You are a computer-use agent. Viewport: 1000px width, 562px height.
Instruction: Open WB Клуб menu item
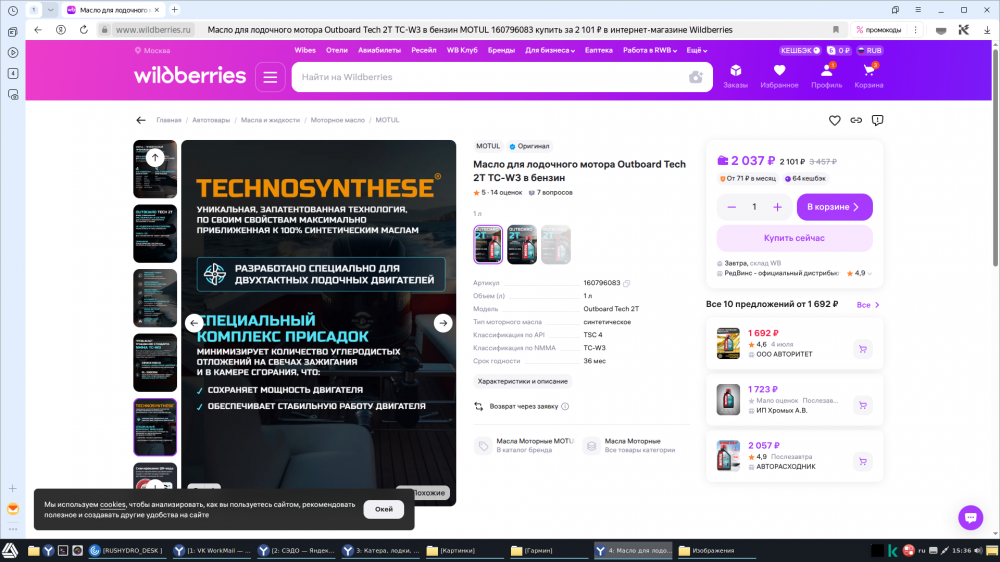462,50
